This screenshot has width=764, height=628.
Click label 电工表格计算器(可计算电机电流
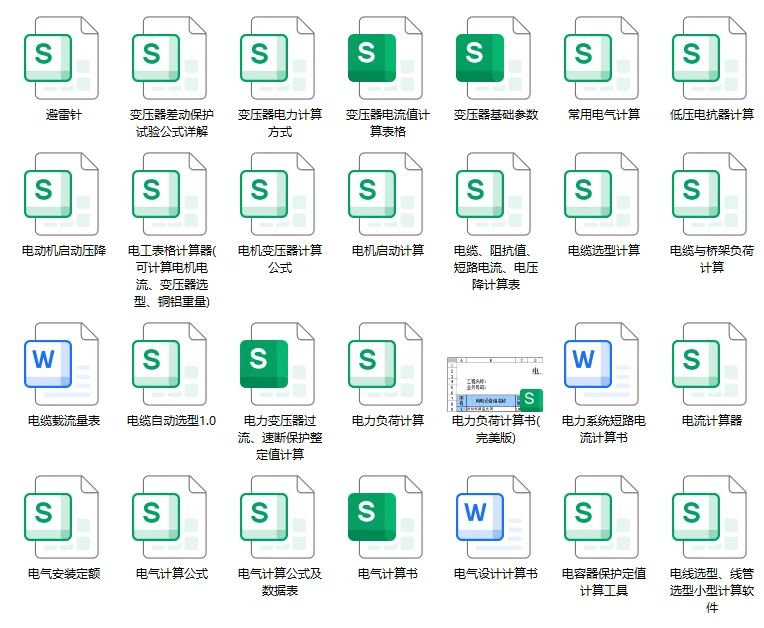172,276
